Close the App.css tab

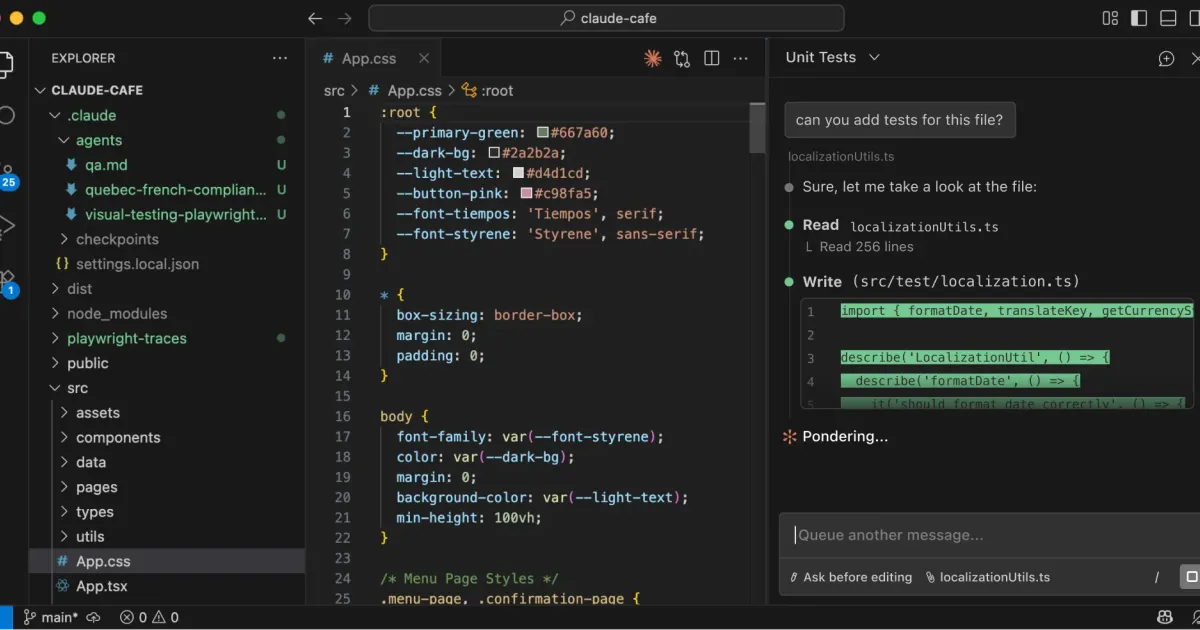pyautogui.click(x=424, y=59)
